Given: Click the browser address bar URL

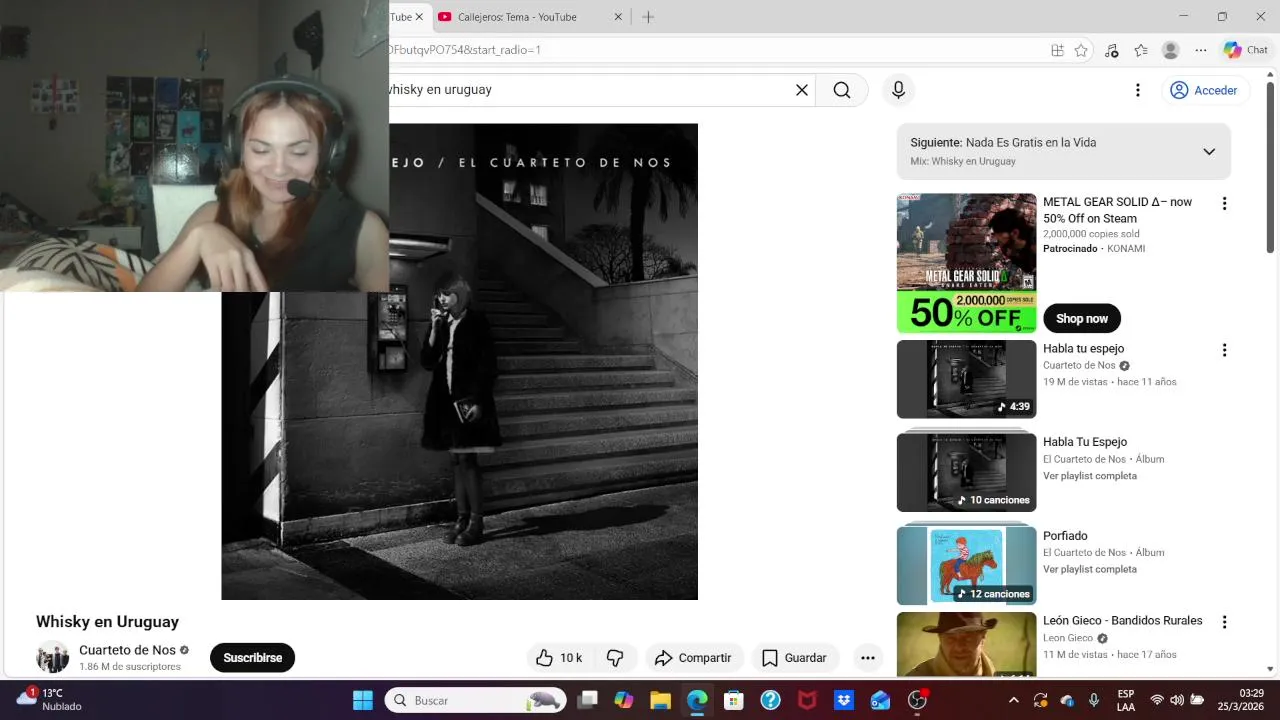Looking at the screenshot, I should [464, 50].
